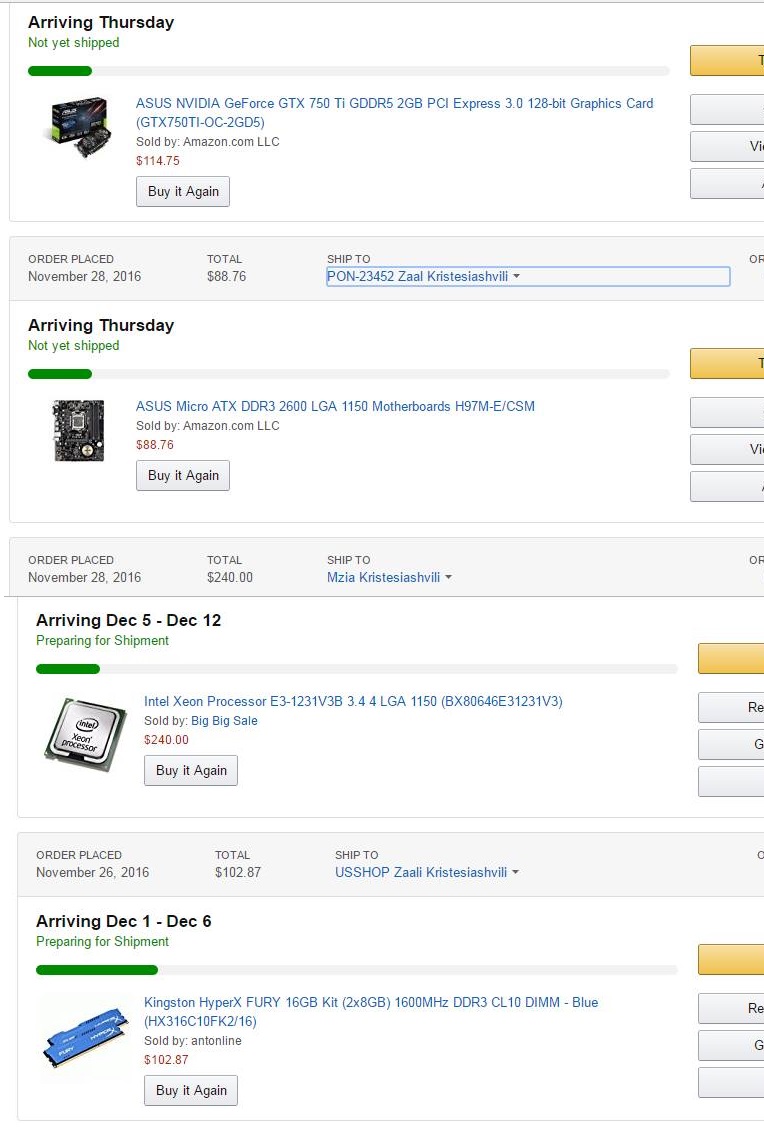Visit the Big Big Sale seller page
764x1134 pixels.
[224, 720]
